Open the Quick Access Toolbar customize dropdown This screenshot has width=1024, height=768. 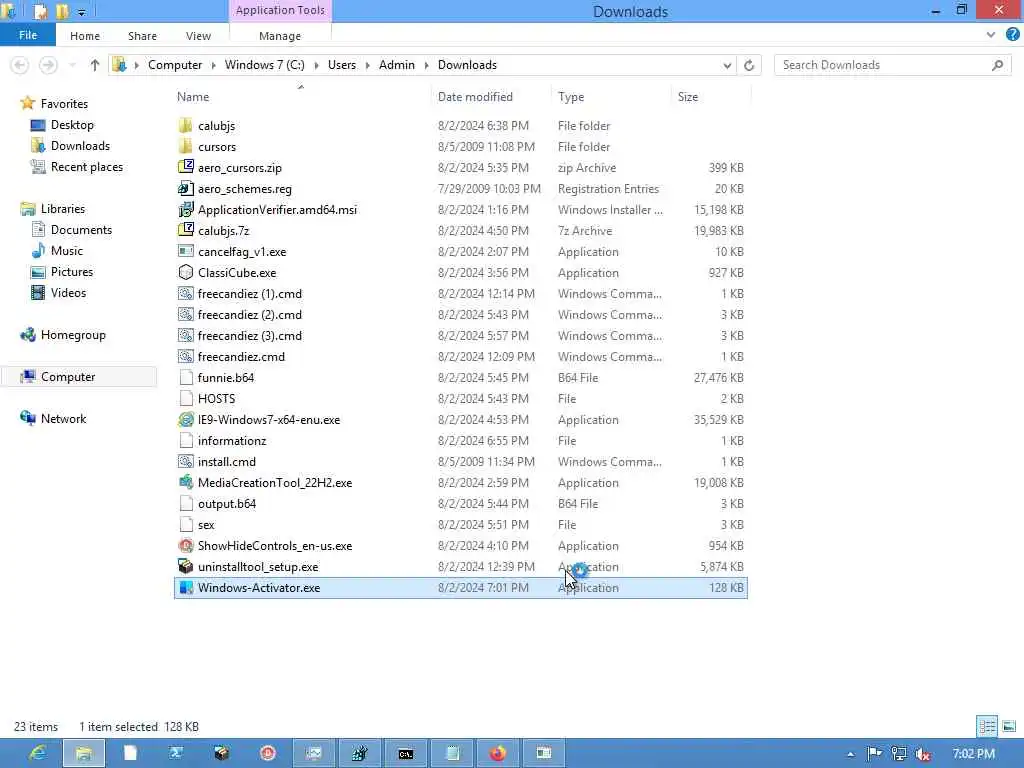pos(82,12)
